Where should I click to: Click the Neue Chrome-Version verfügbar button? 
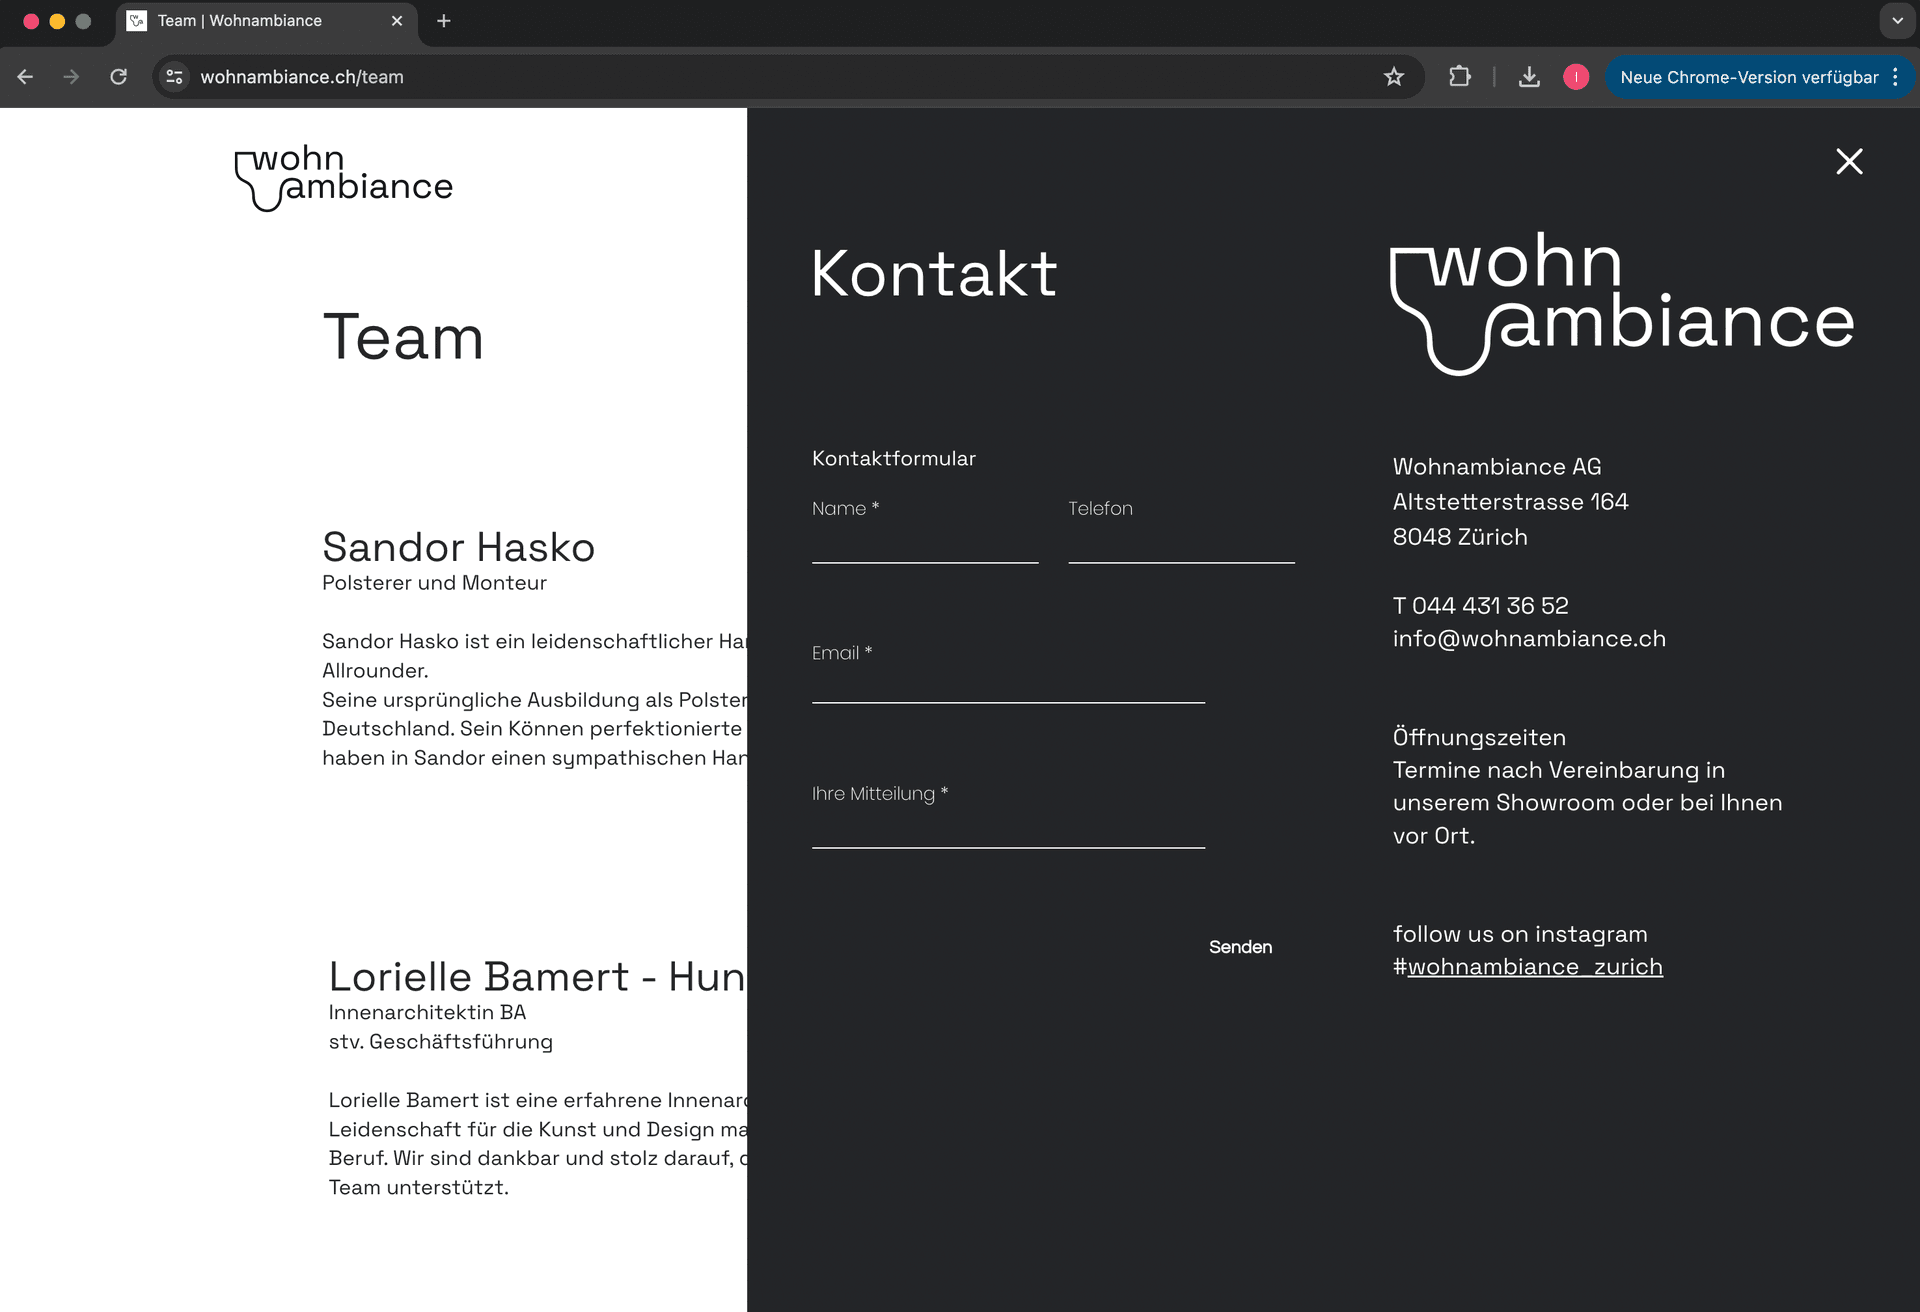click(x=1748, y=77)
